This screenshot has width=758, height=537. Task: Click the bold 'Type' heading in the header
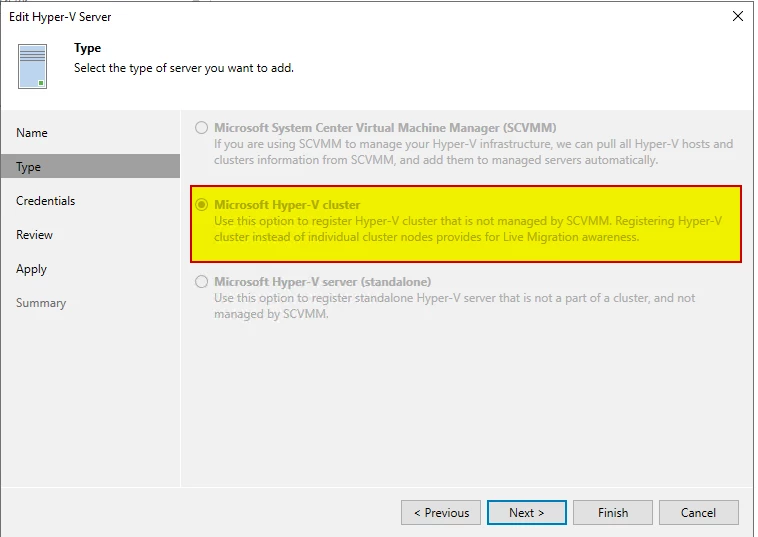(x=87, y=48)
